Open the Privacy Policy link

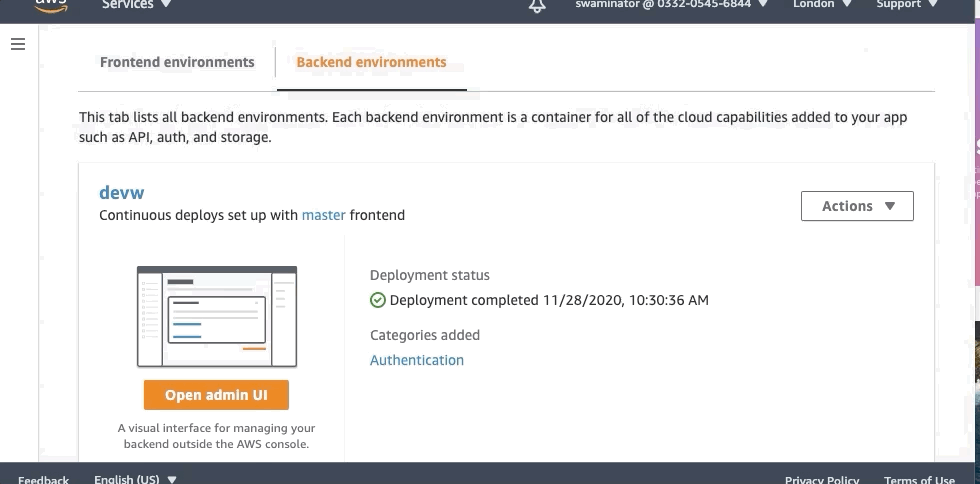[822, 480]
